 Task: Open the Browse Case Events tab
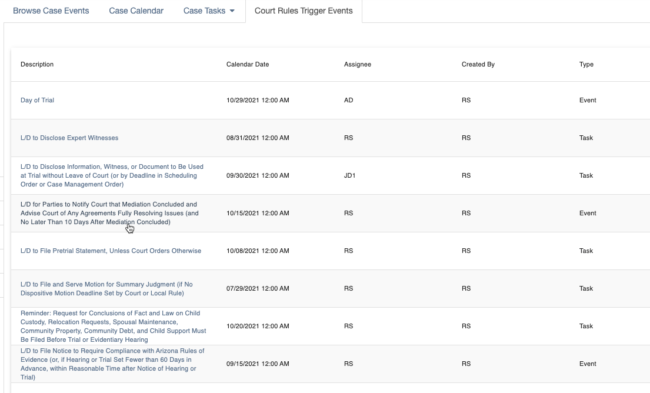coord(51,11)
